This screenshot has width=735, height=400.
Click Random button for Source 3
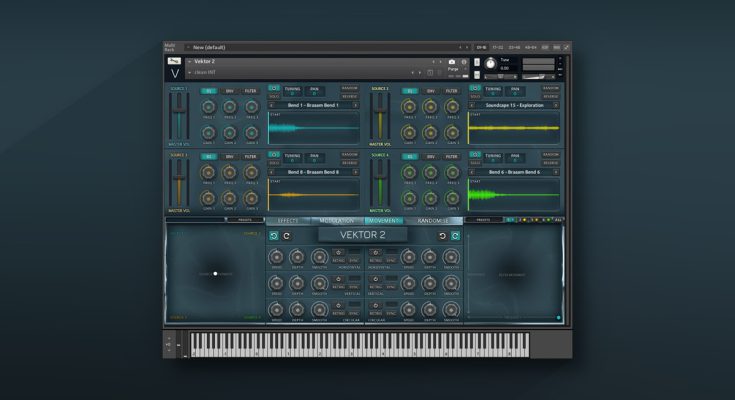(x=350, y=155)
